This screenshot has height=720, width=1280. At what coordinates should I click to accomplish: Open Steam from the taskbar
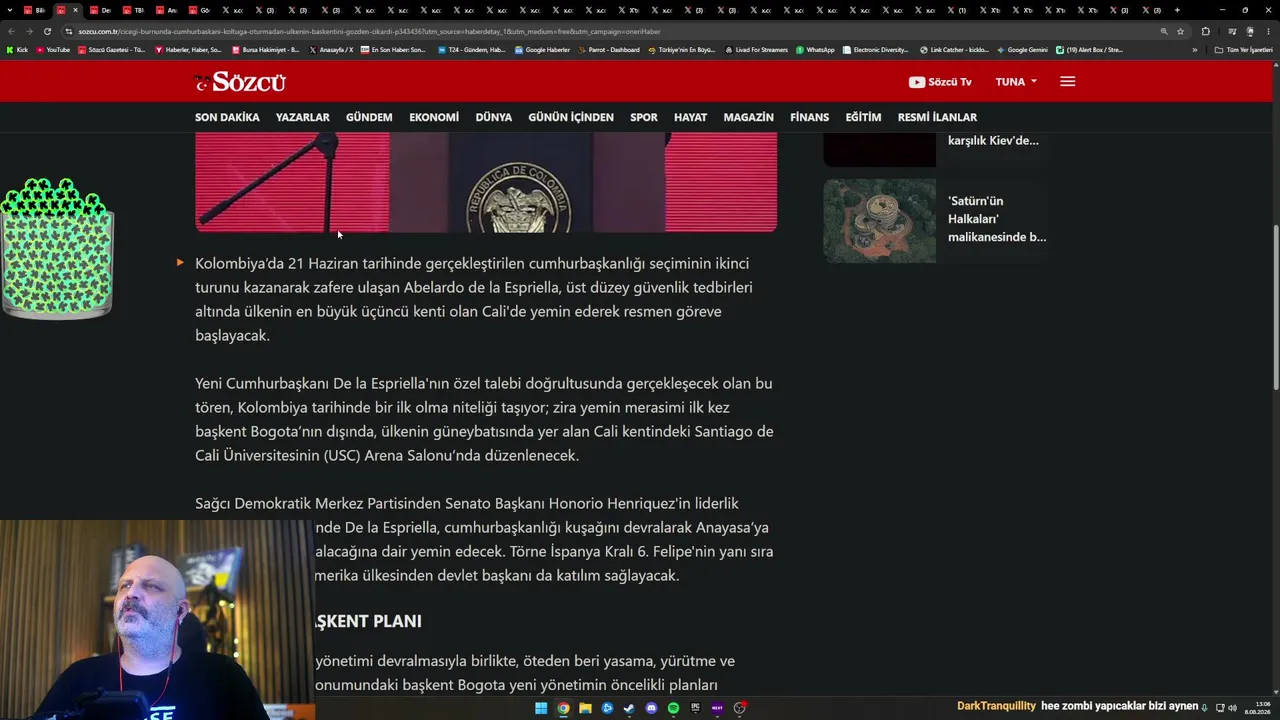(629, 708)
